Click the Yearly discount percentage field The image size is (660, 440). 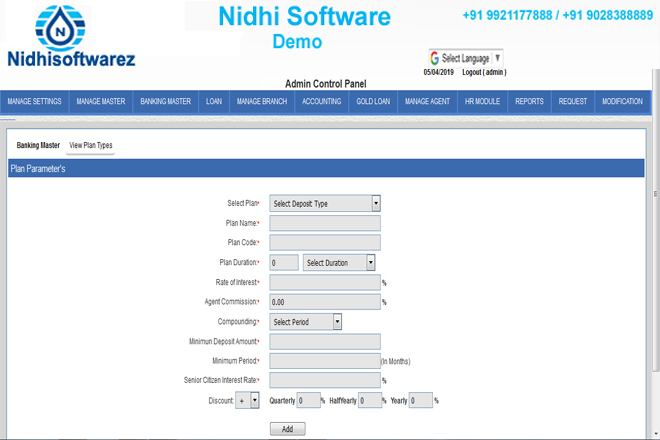click(x=421, y=400)
